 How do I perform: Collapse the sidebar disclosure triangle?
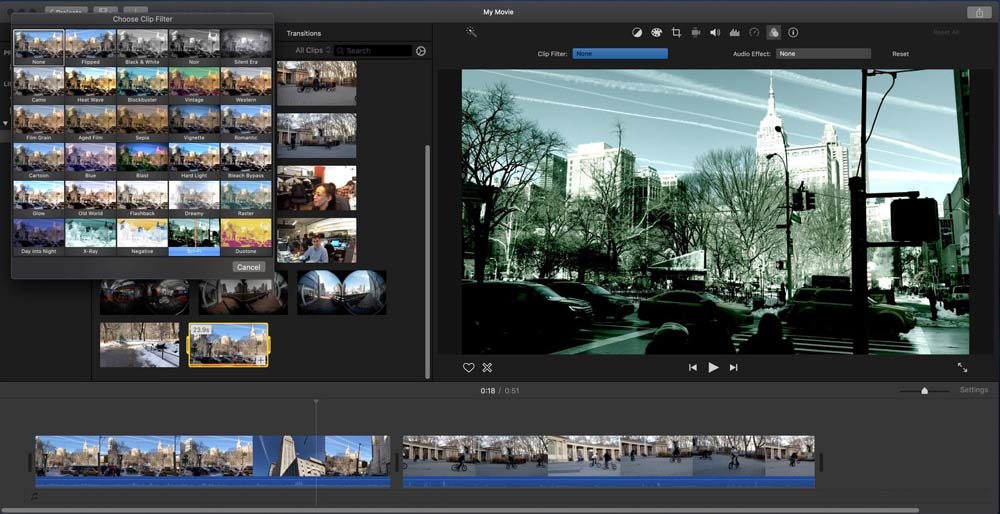coord(6,123)
